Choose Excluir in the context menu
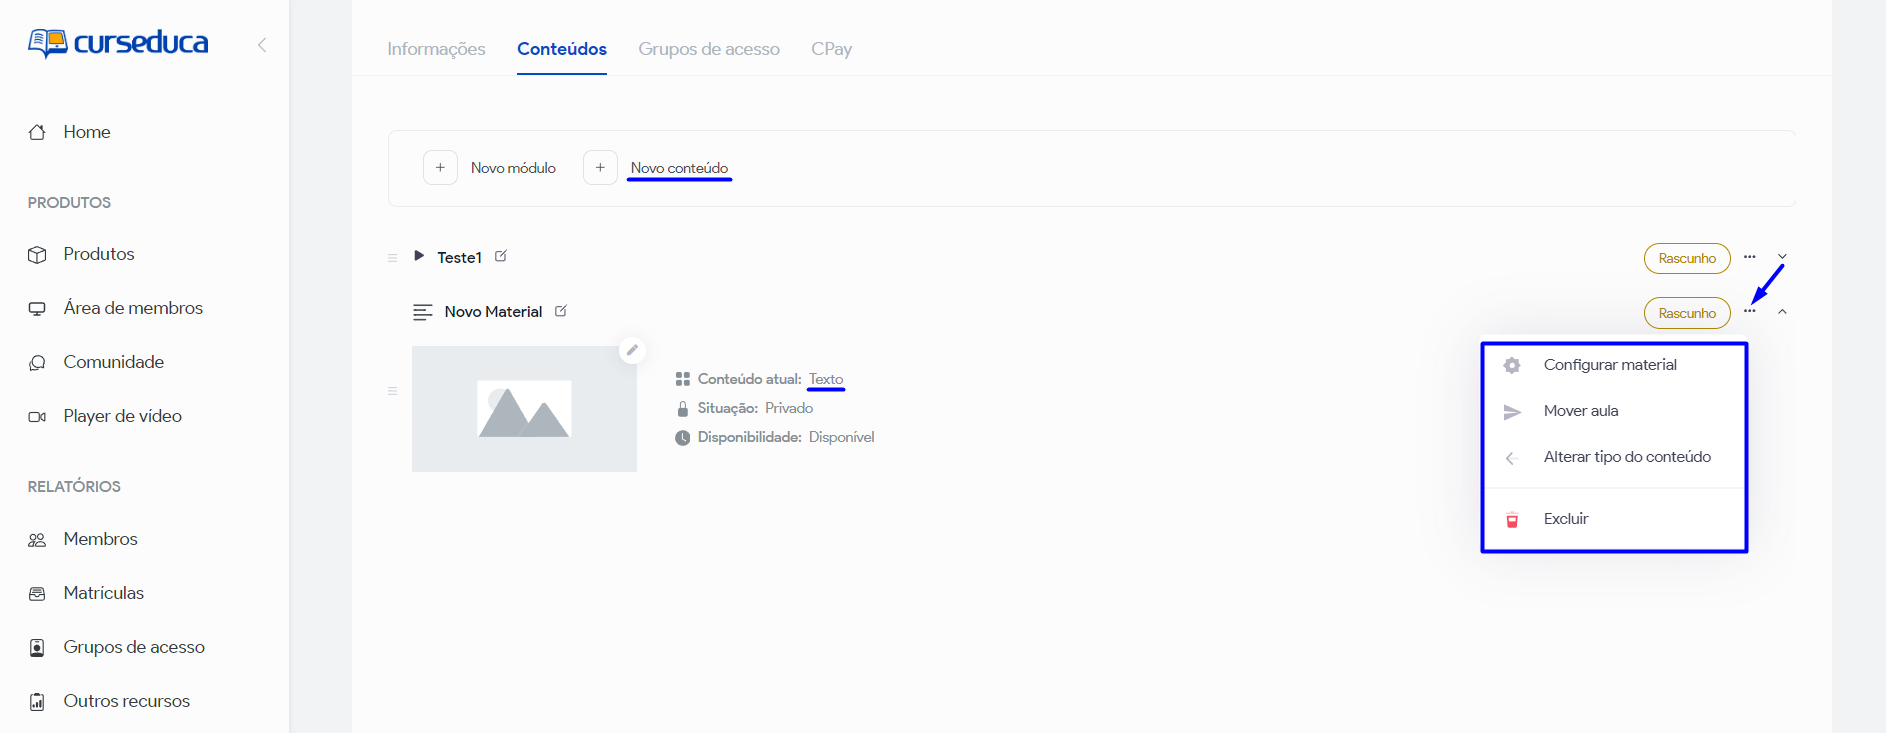 (x=1565, y=519)
